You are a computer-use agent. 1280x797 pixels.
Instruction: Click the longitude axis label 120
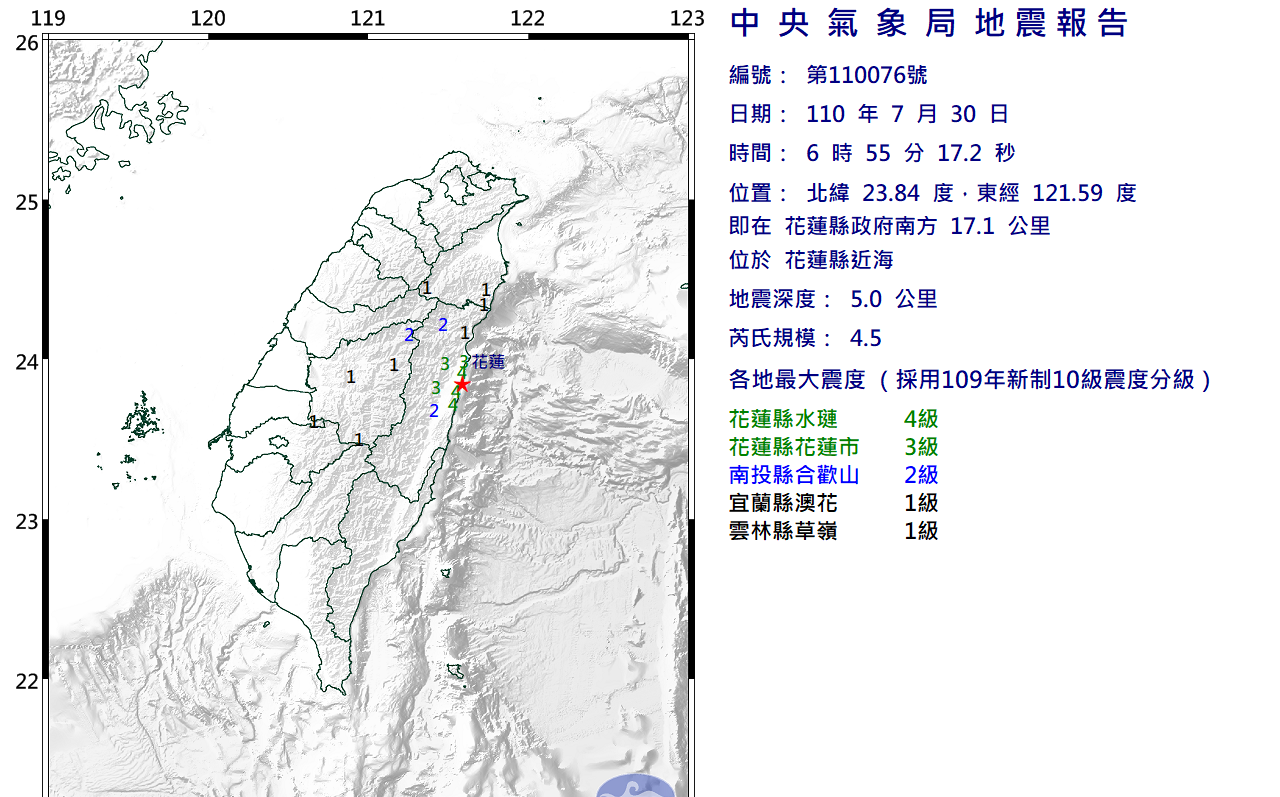(x=208, y=18)
